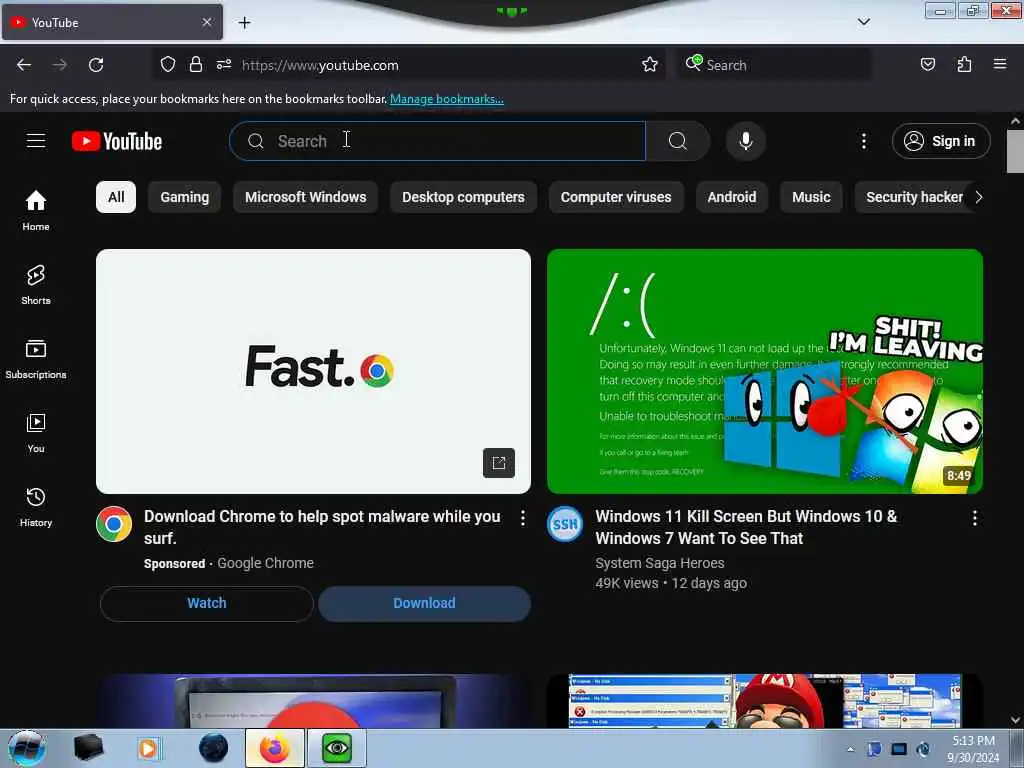The height and width of the screenshot is (768, 1024).
Task: Open the media player taskbar icon
Action: pyautogui.click(x=148, y=748)
